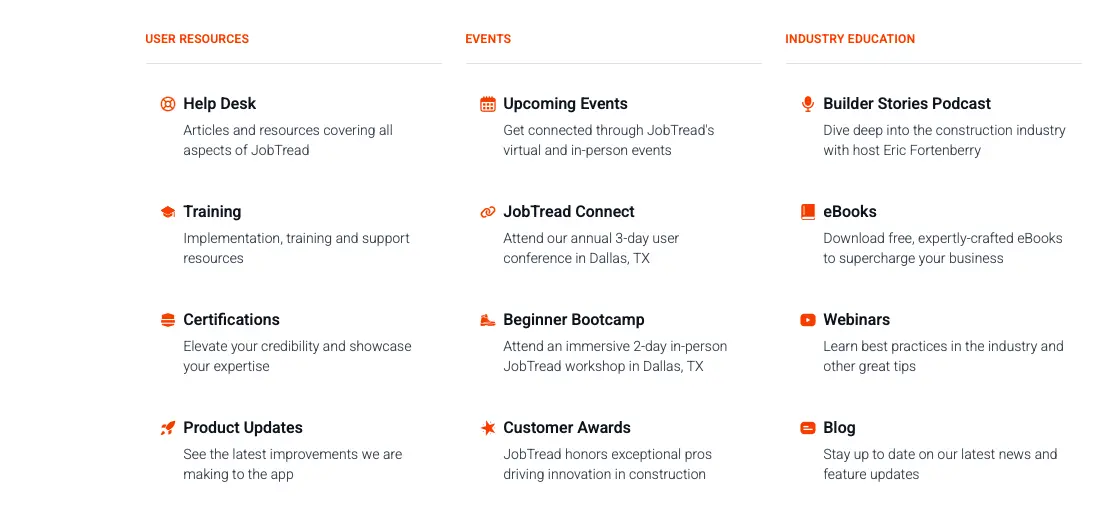
Task: Click the Training graduation cap icon
Action: click(168, 212)
